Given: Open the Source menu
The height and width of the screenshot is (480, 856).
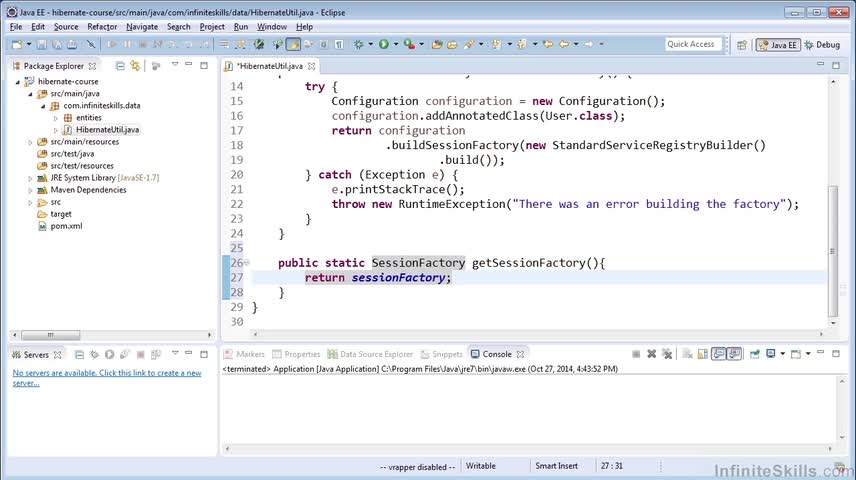Looking at the screenshot, I should 66,26.
